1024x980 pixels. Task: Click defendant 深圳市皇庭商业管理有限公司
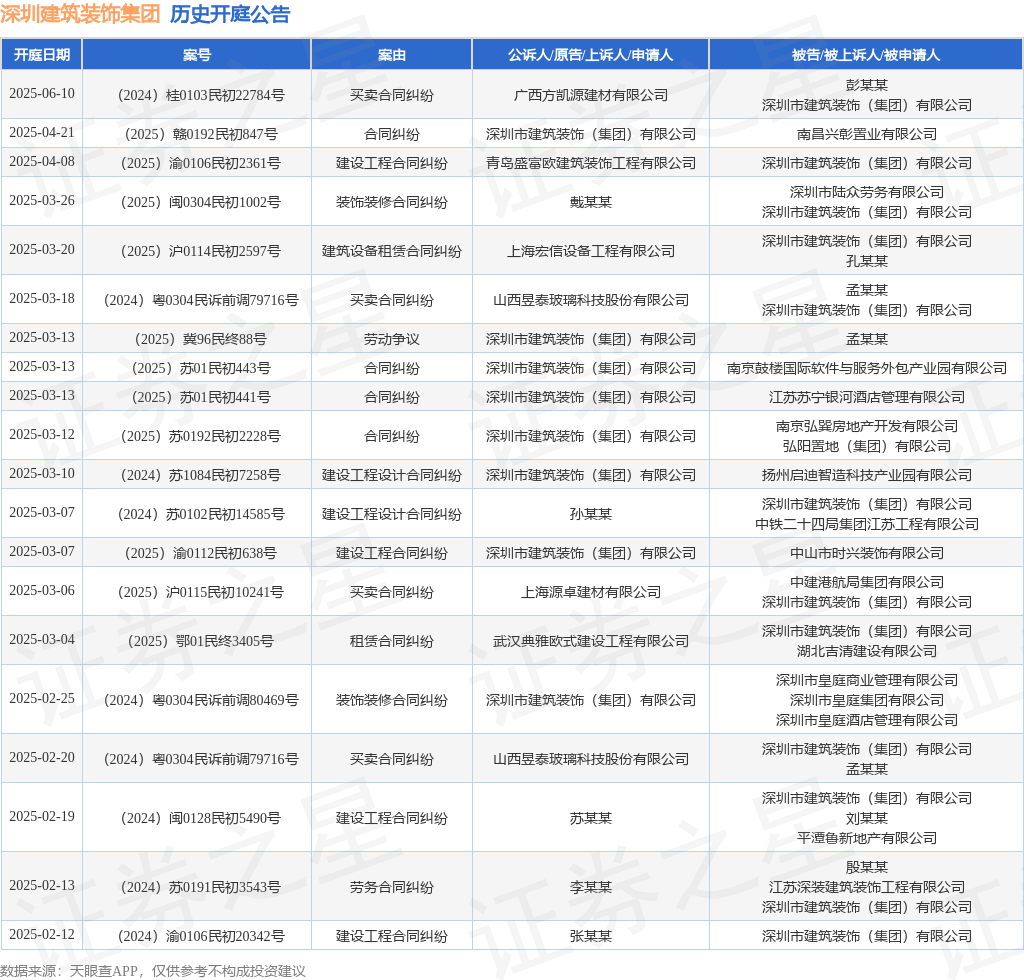tap(867, 680)
